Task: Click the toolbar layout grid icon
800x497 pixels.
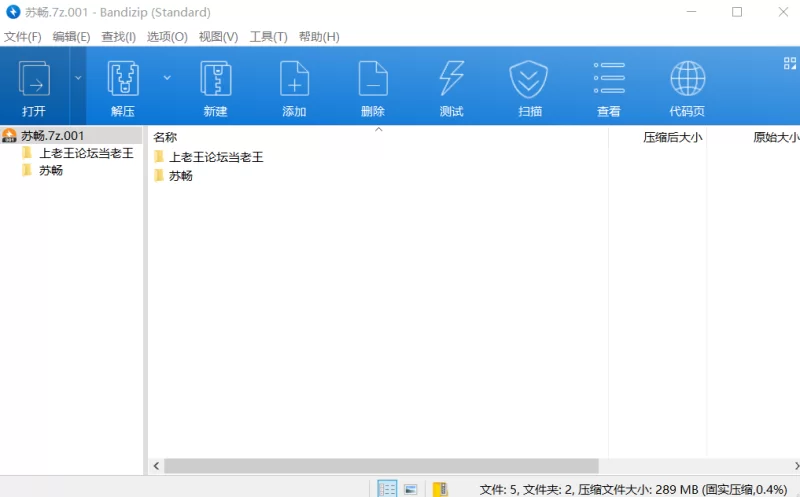Action: pyautogui.click(x=790, y=63)
